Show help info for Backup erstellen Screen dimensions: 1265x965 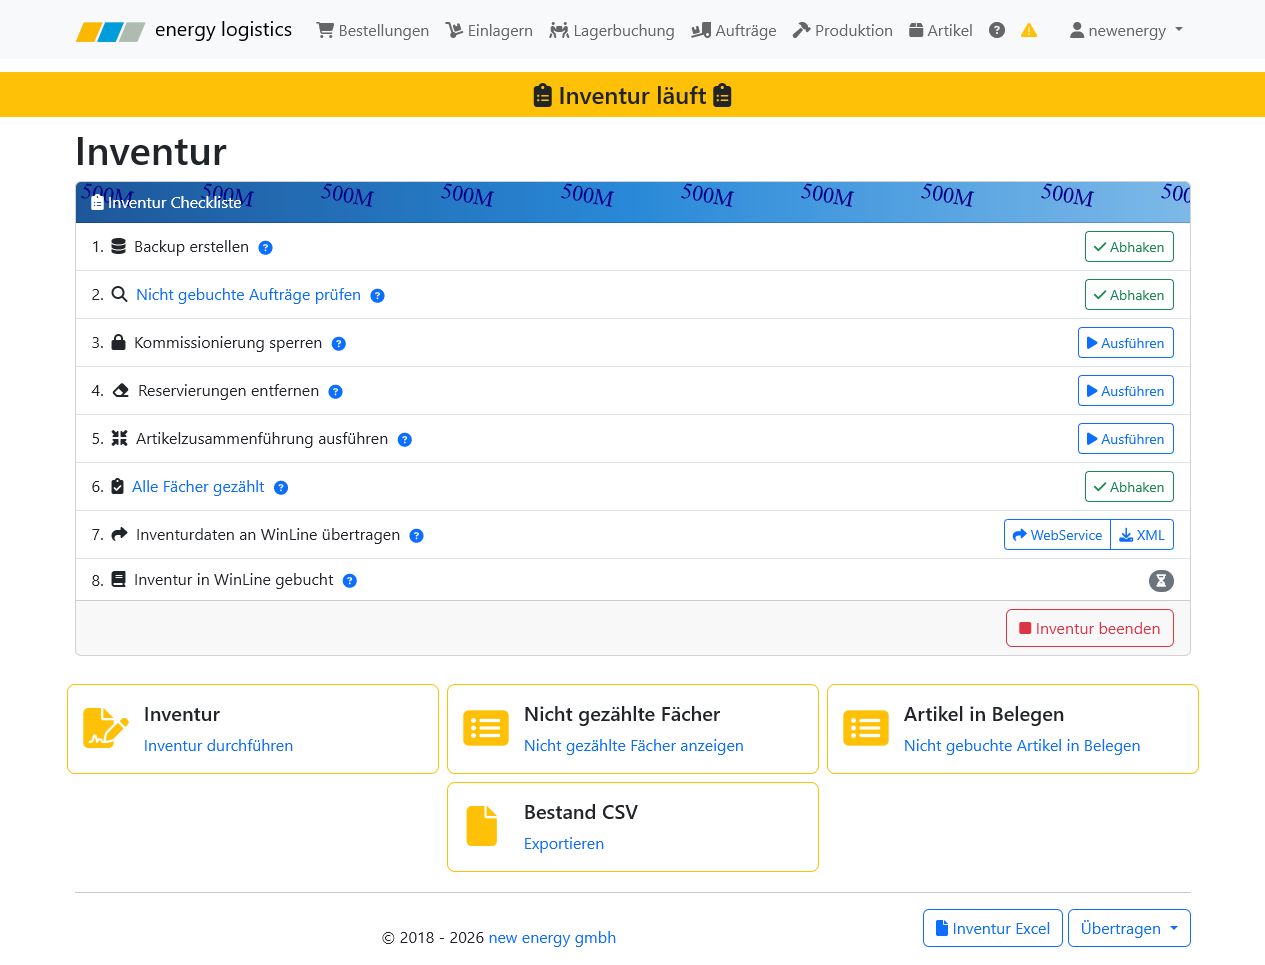pyautogui.click(x=266, y=248)
